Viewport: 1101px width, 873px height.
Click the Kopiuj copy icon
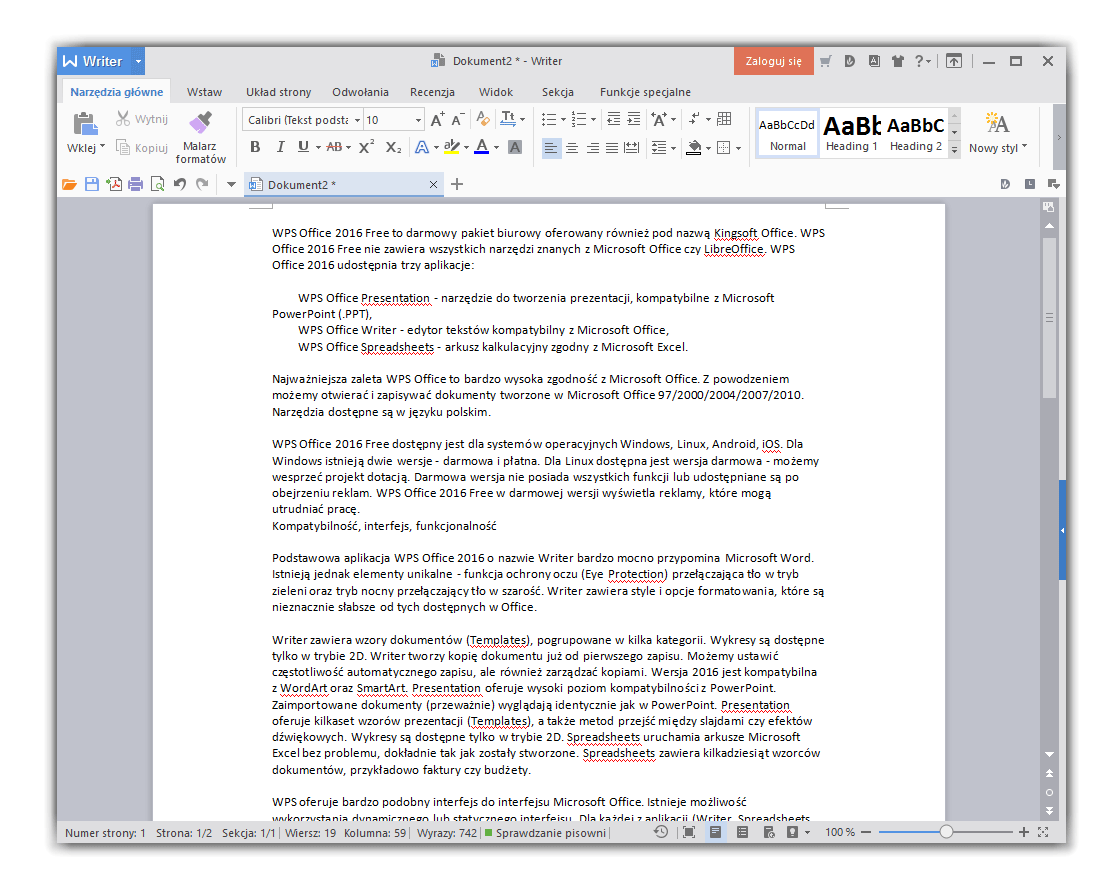(124, 147)
